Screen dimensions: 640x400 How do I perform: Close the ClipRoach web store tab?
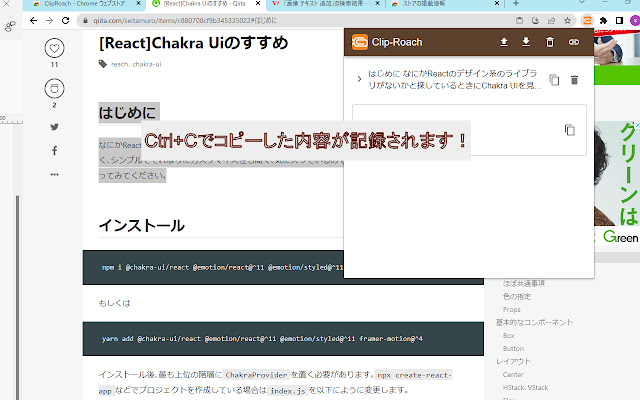tap(138, 3)
